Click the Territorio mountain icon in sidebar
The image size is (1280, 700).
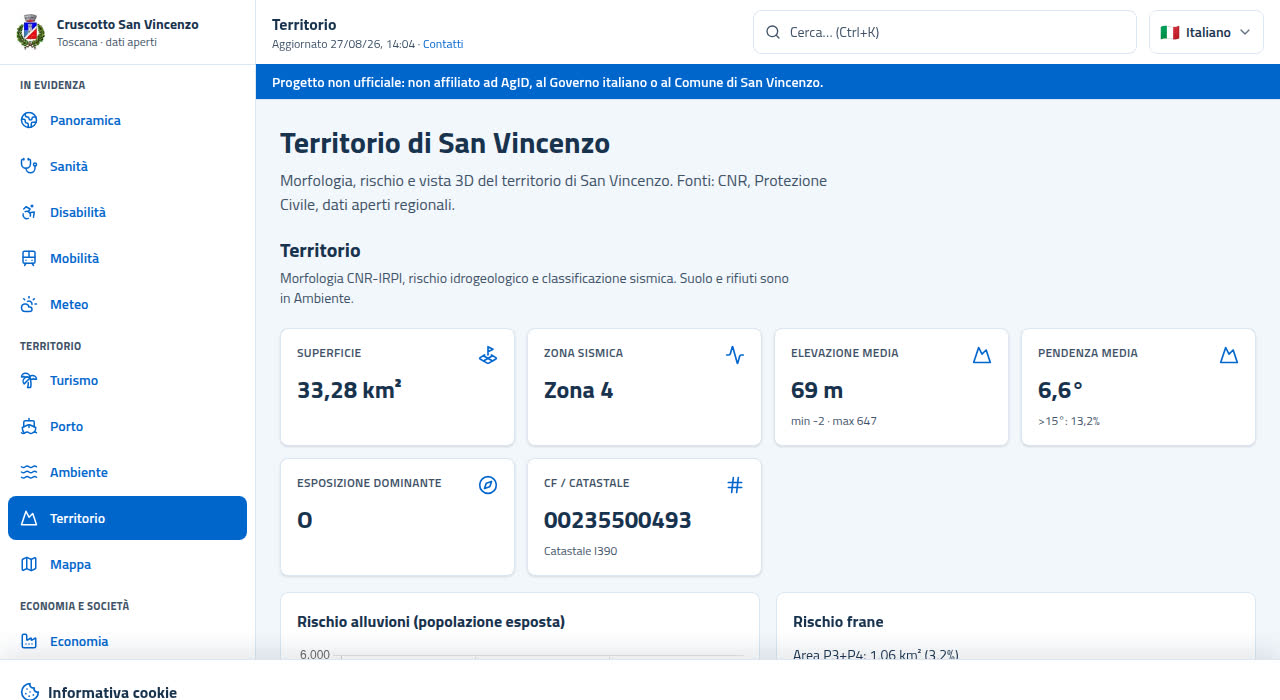29,518
